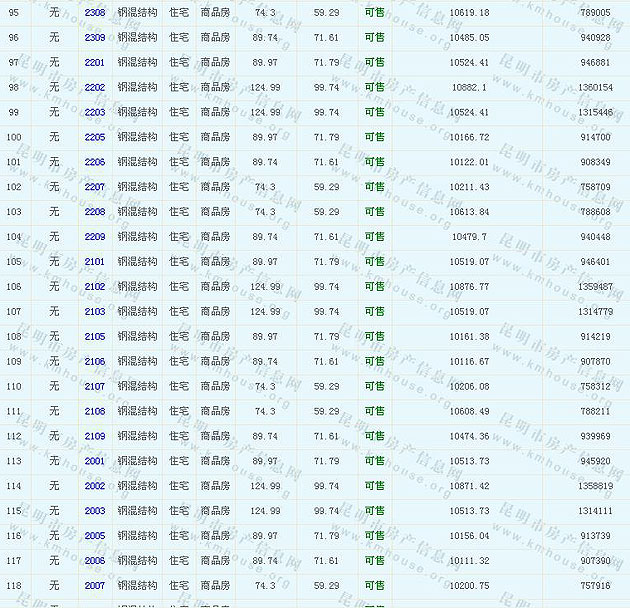Click 可售 status in row 110
This screenshot has height=608, width=630.
[x=374, y=386]
